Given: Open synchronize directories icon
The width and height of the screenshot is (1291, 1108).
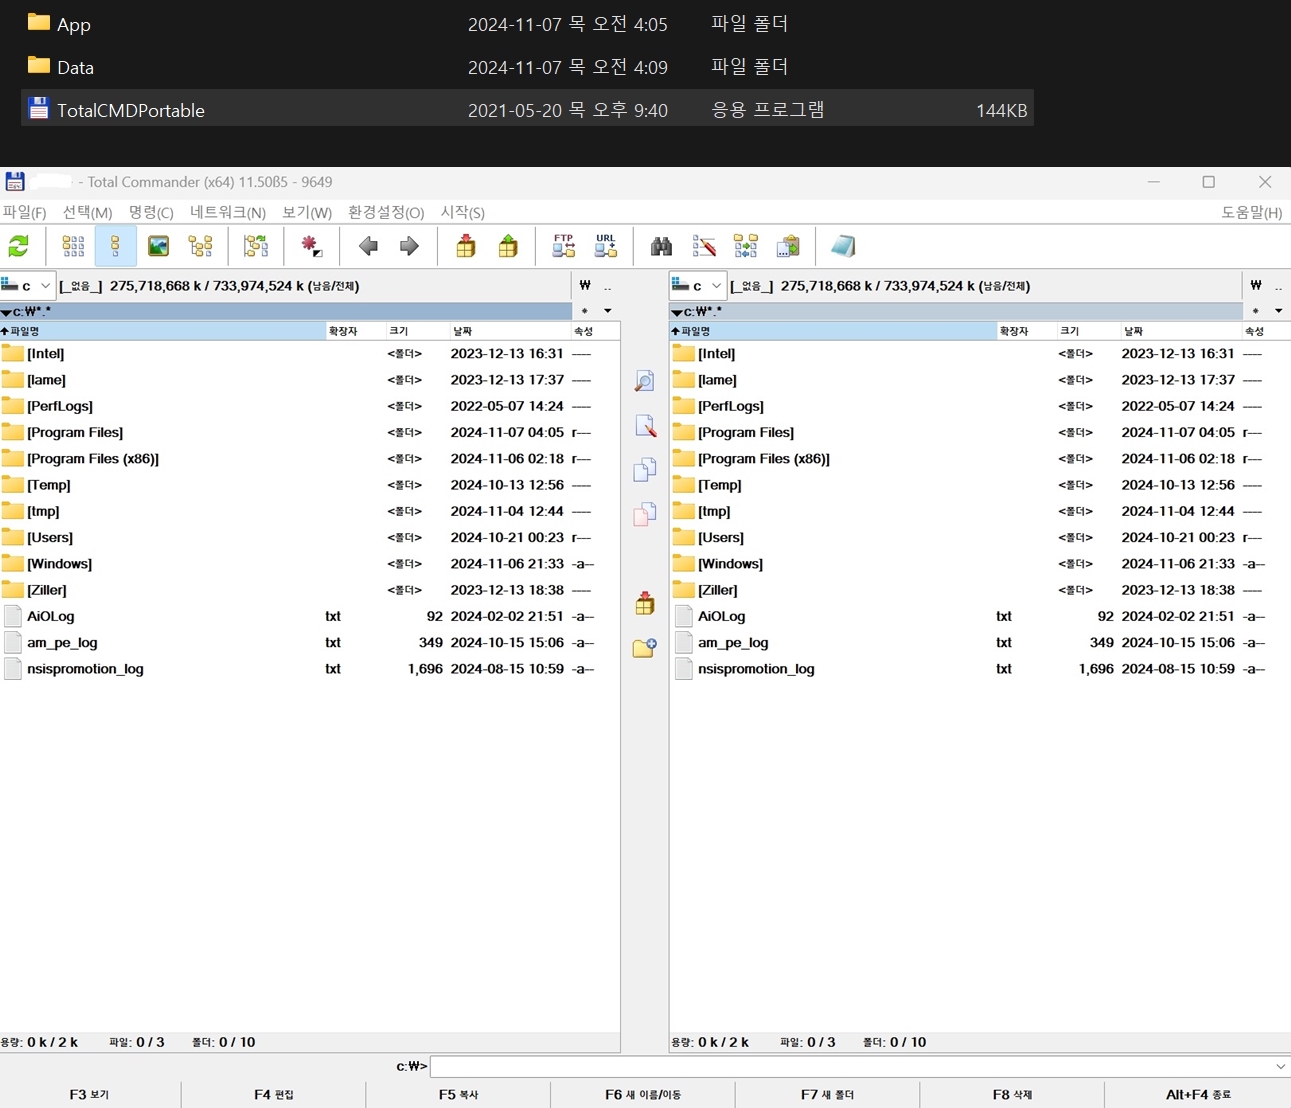Looking at the screenshot, I should [x=746, y=246].
